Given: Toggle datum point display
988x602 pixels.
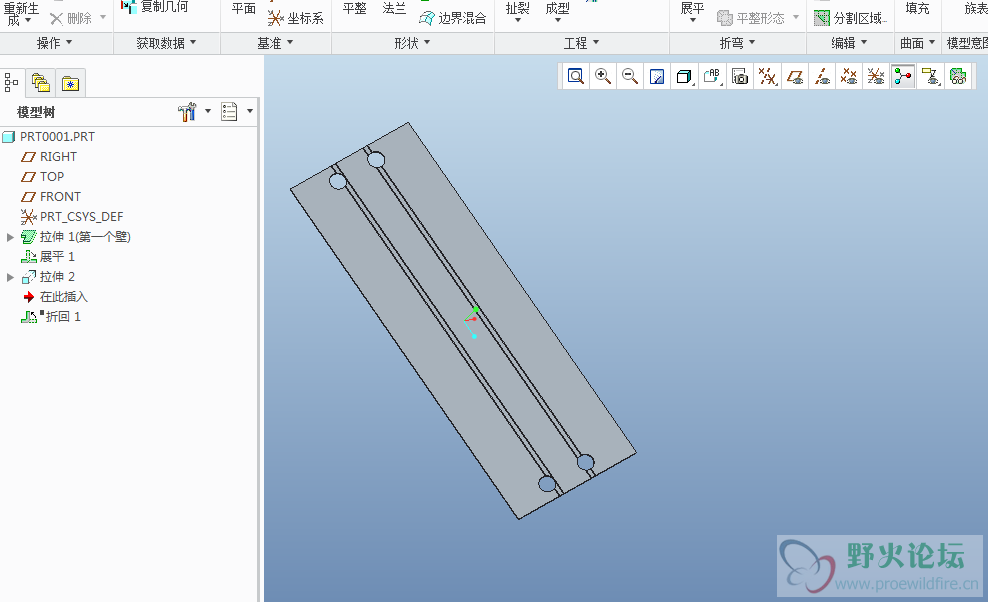Looking at the screenshot, I should click(x=849, y=77).
